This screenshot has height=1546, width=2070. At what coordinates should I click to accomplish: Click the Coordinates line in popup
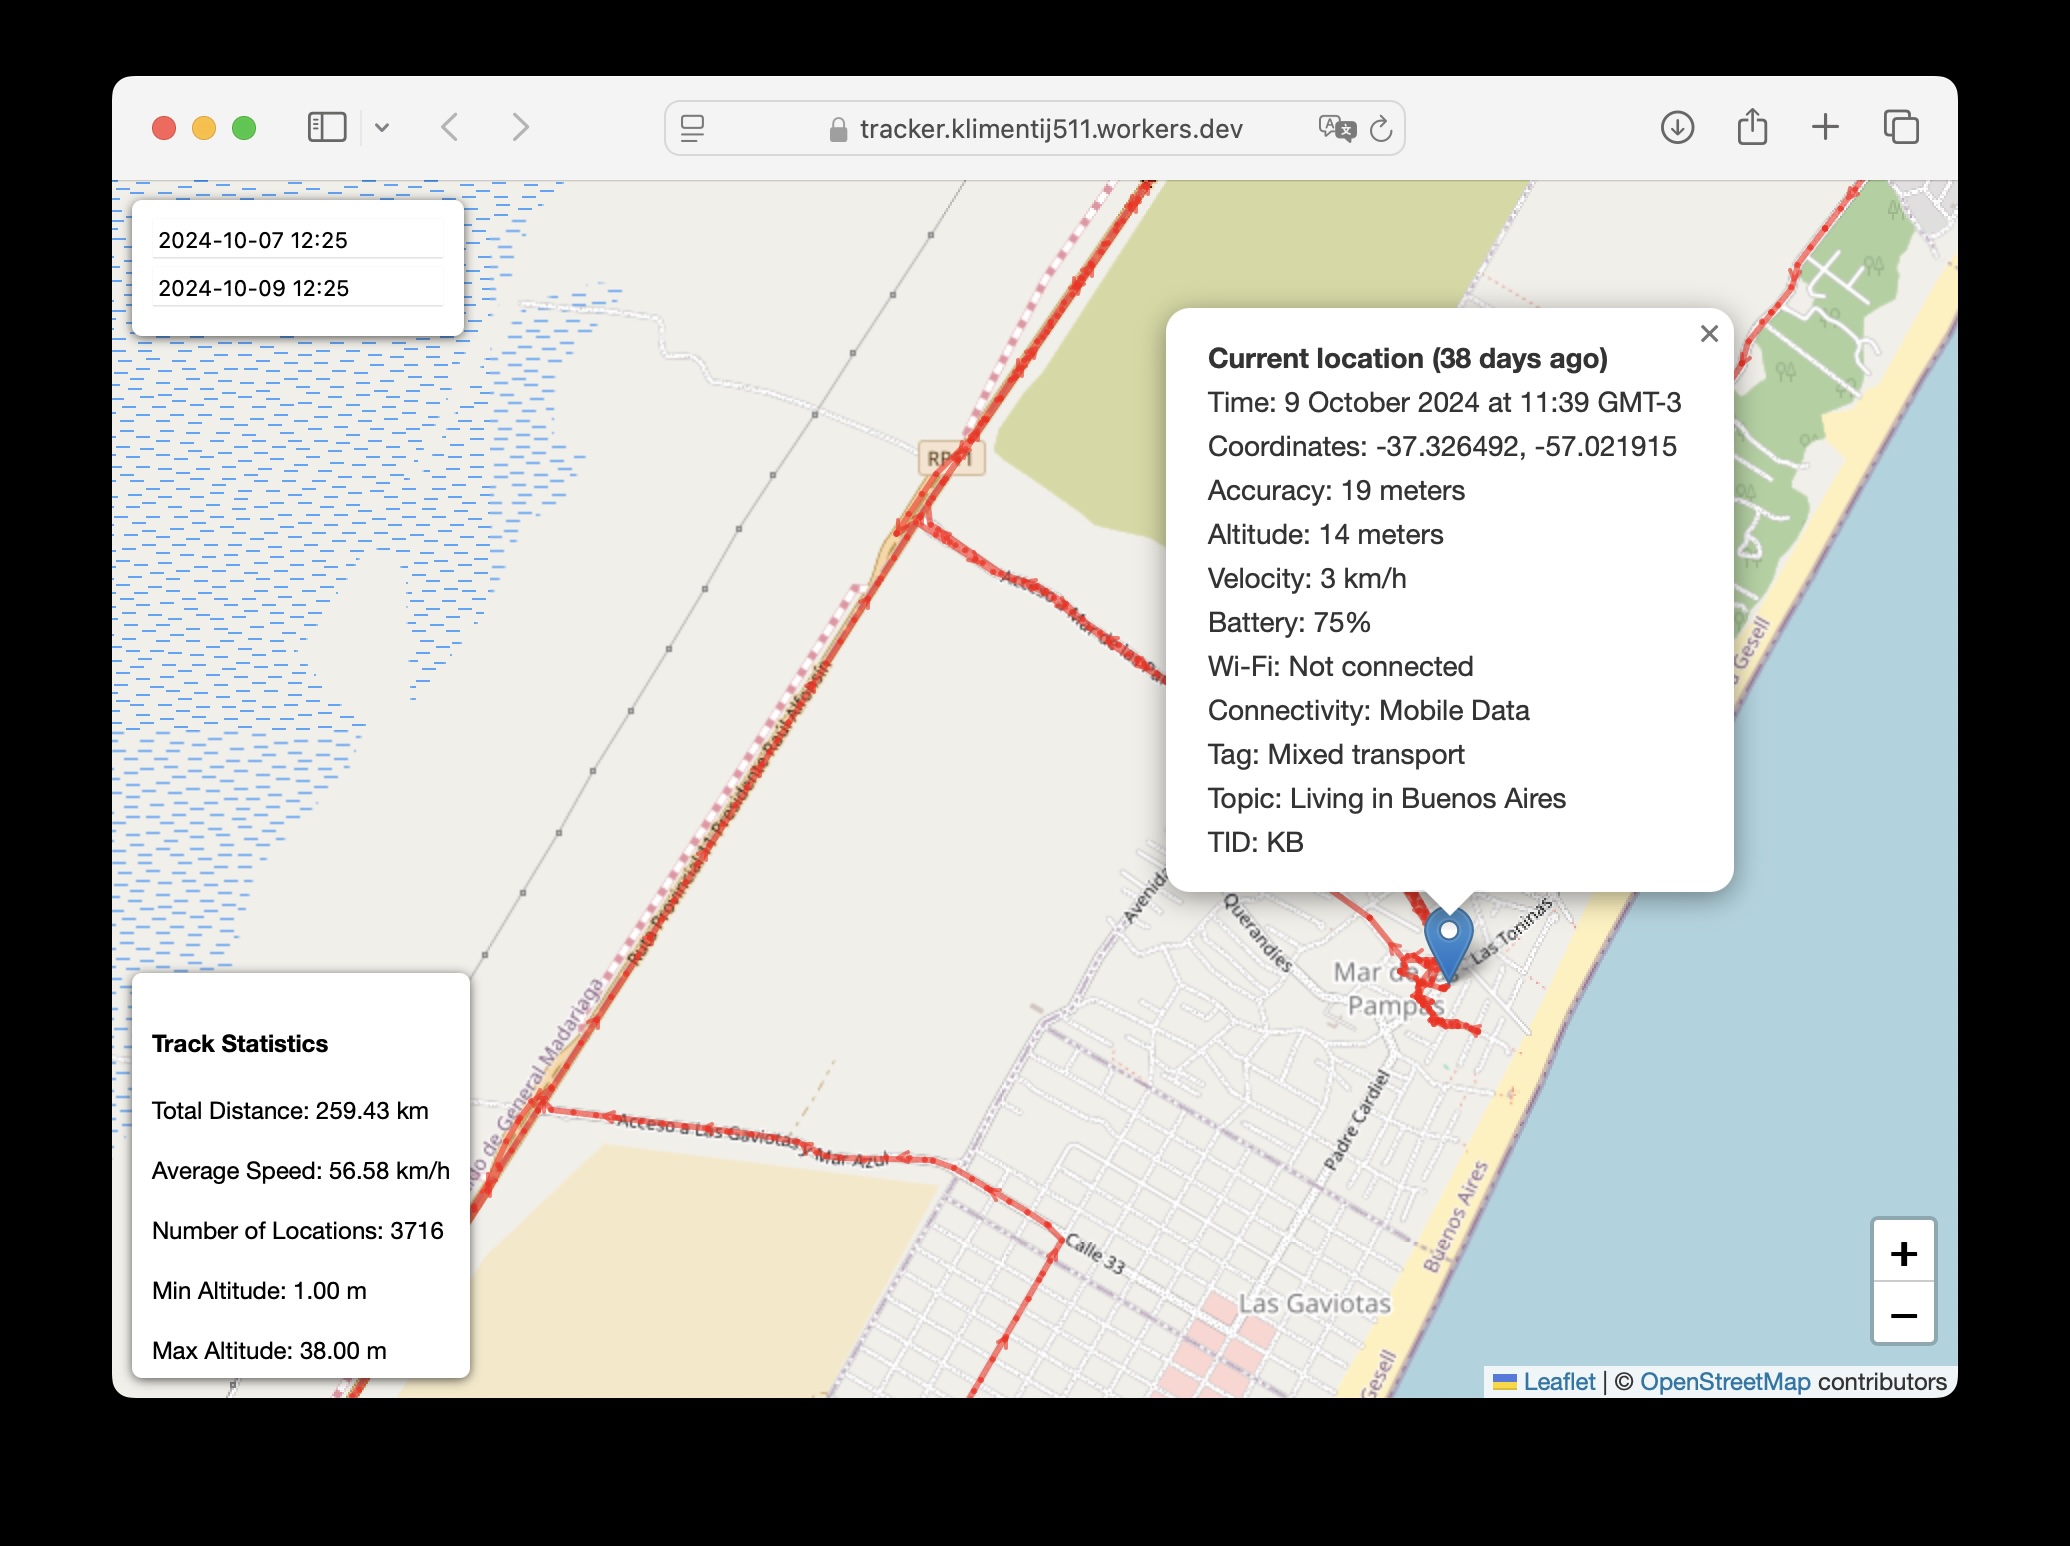1442,446
